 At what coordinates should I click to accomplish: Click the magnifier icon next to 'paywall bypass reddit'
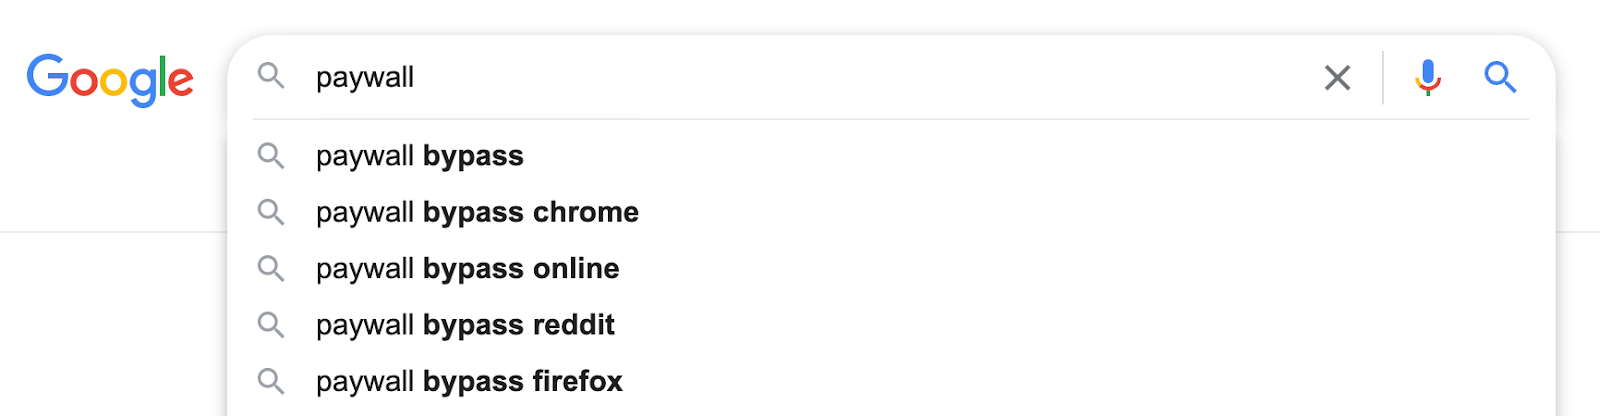tap(271, 324)
